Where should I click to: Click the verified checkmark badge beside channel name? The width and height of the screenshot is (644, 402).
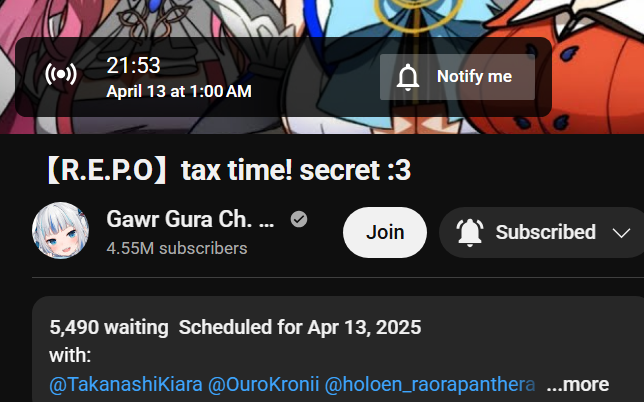299,219
